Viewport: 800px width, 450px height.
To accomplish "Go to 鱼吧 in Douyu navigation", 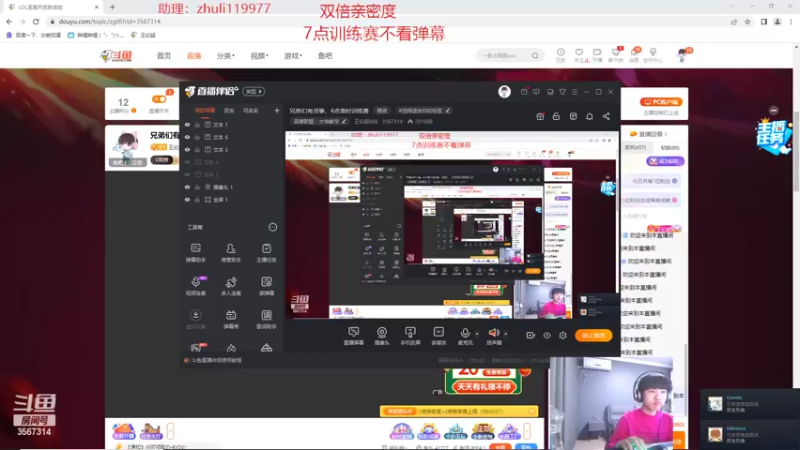I will click(x=325, y=56).
